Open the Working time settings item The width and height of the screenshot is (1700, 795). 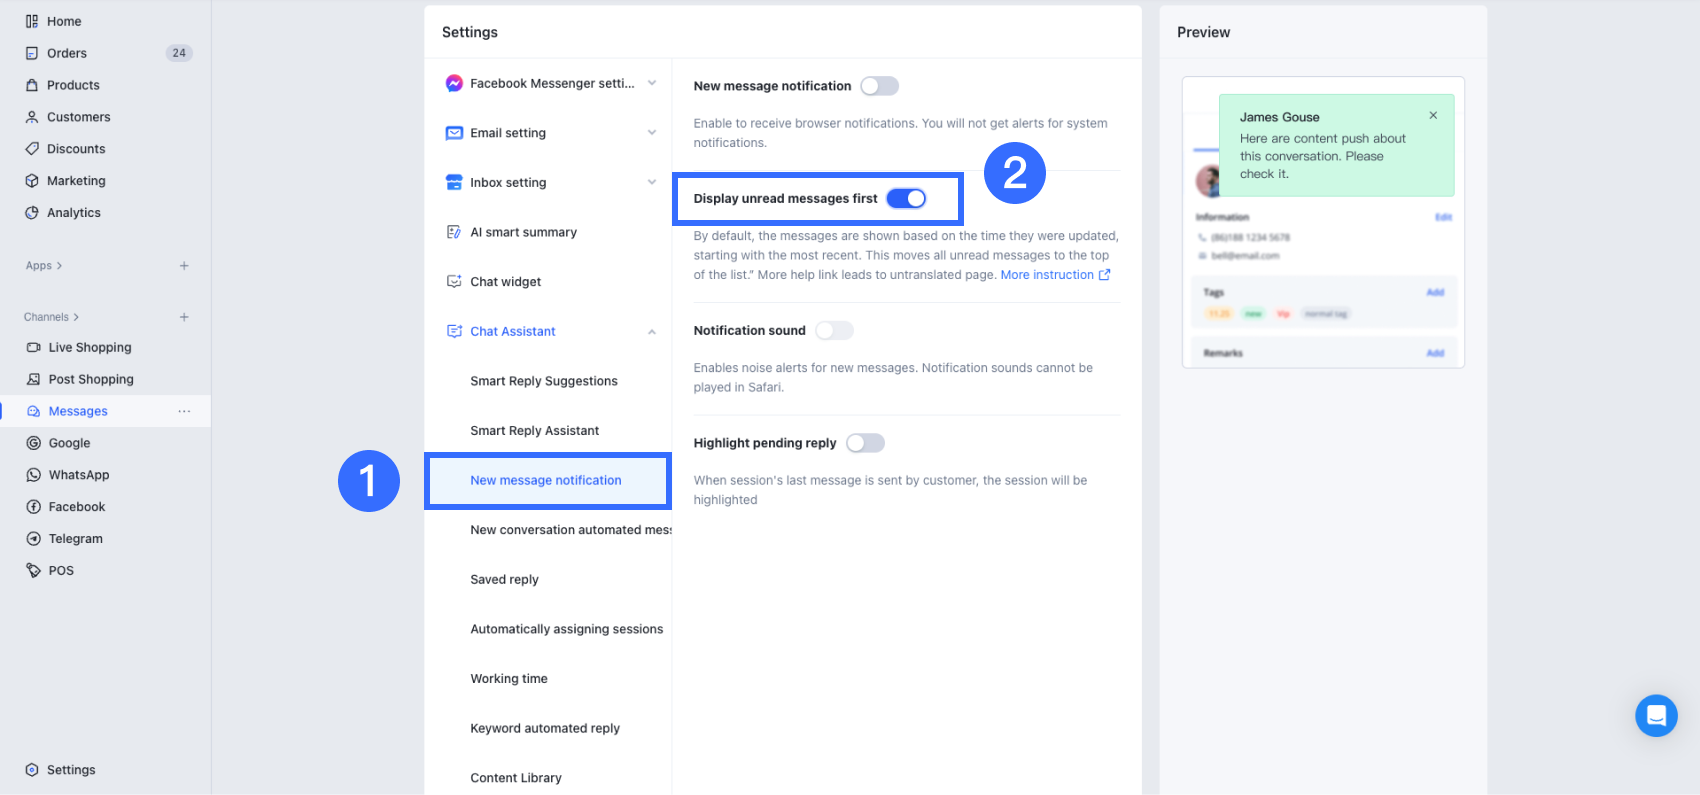509,679
